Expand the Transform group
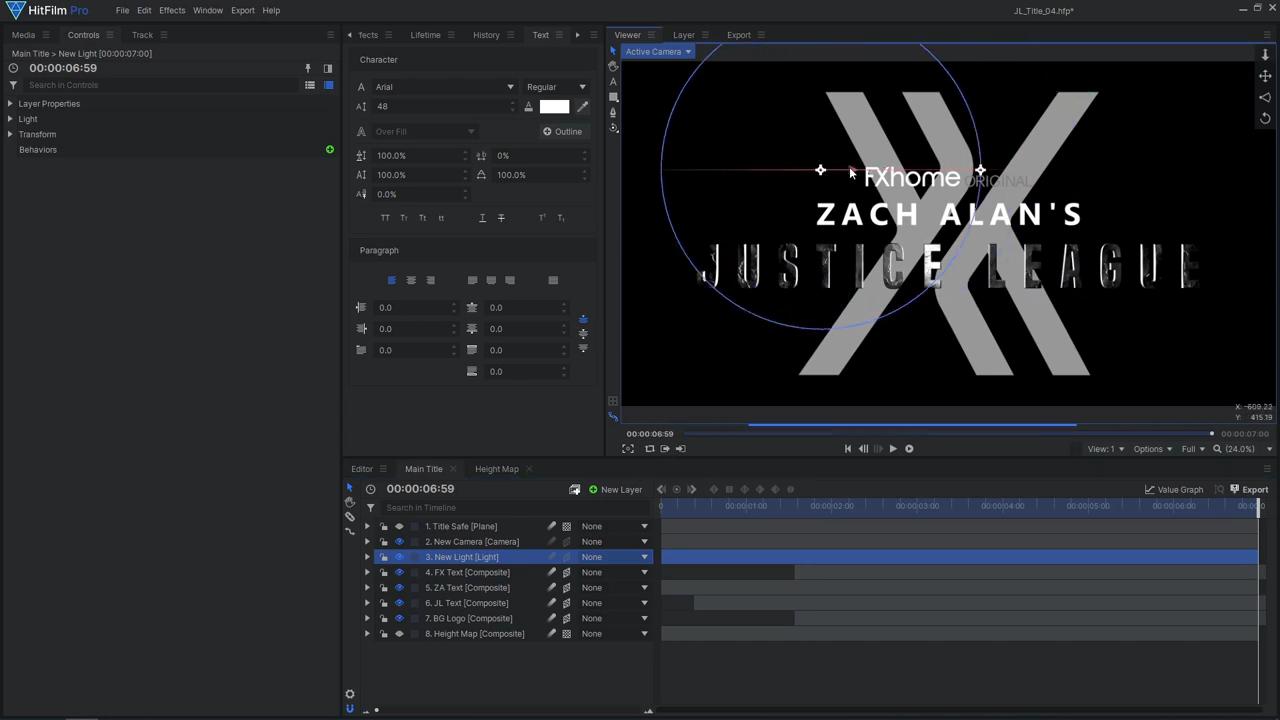1280x720 pixels. [10, 134]
